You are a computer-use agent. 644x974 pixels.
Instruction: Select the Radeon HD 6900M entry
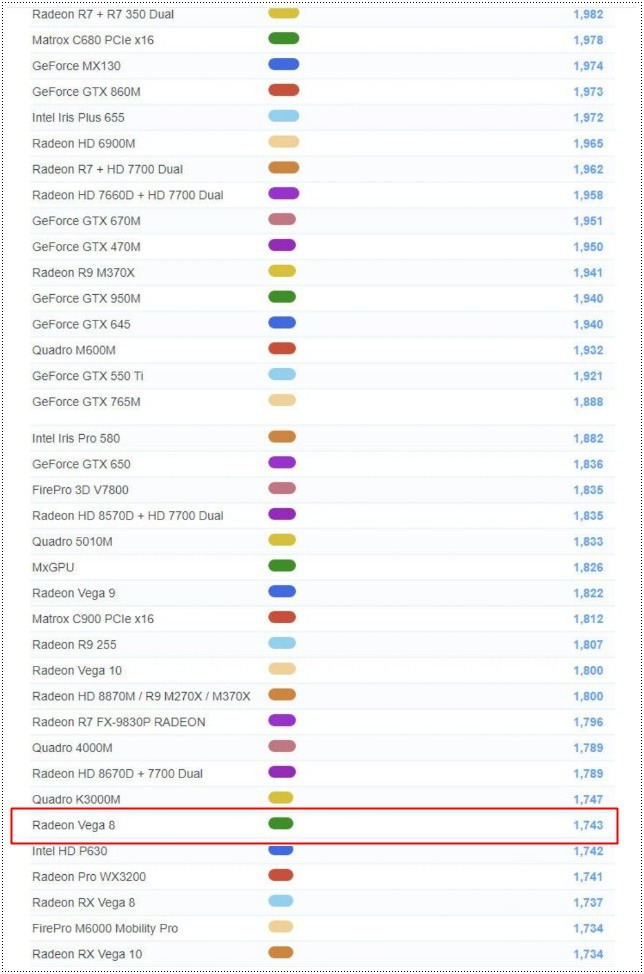pyautogui.click(x=84, y=143)
